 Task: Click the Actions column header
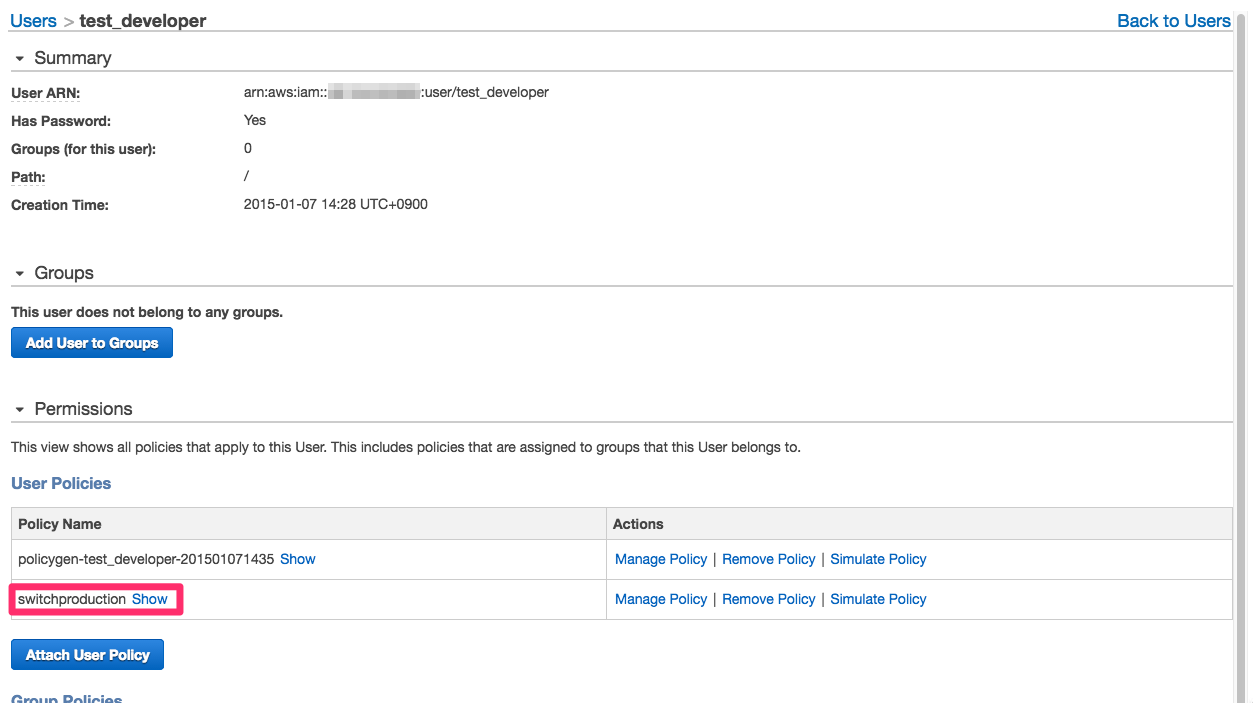click(x=638, y=524)
